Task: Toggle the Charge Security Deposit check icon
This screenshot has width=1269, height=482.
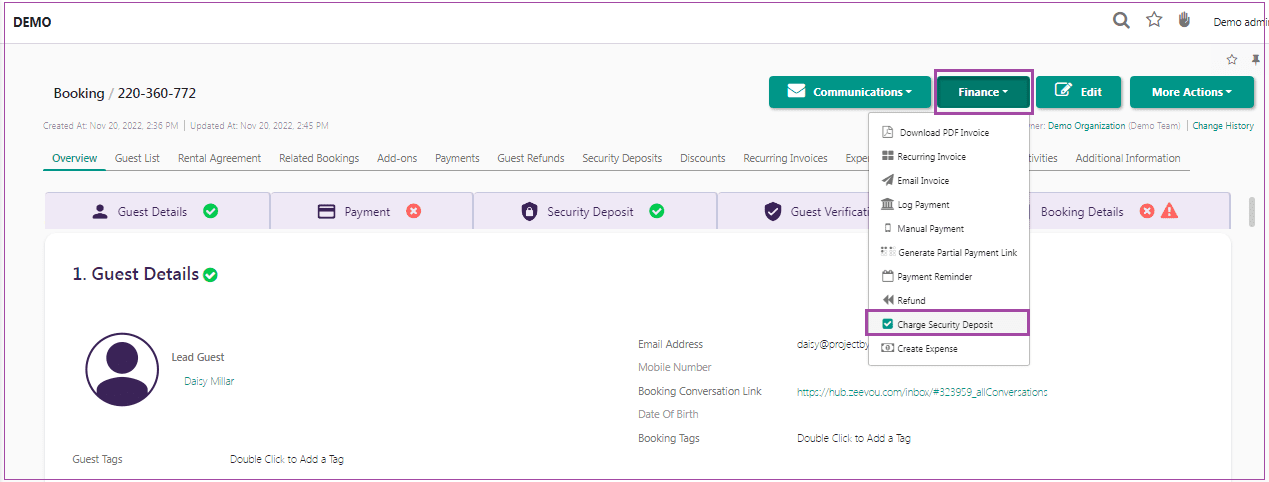Action: (x=888, y=324)
